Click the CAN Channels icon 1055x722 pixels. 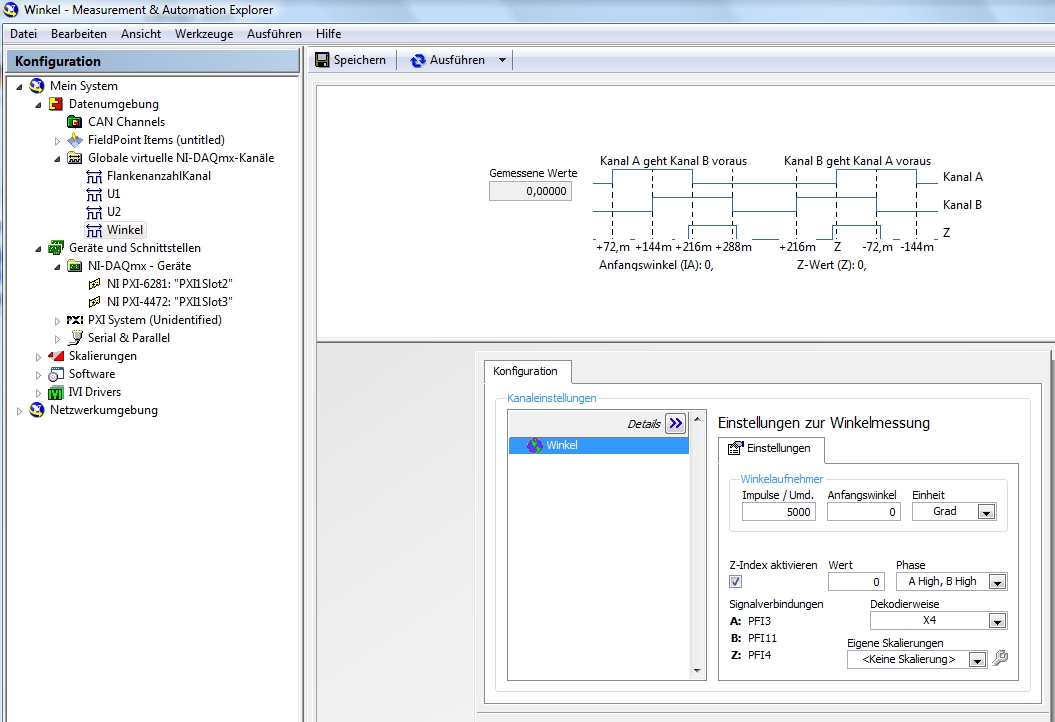(x=75, y=122)
